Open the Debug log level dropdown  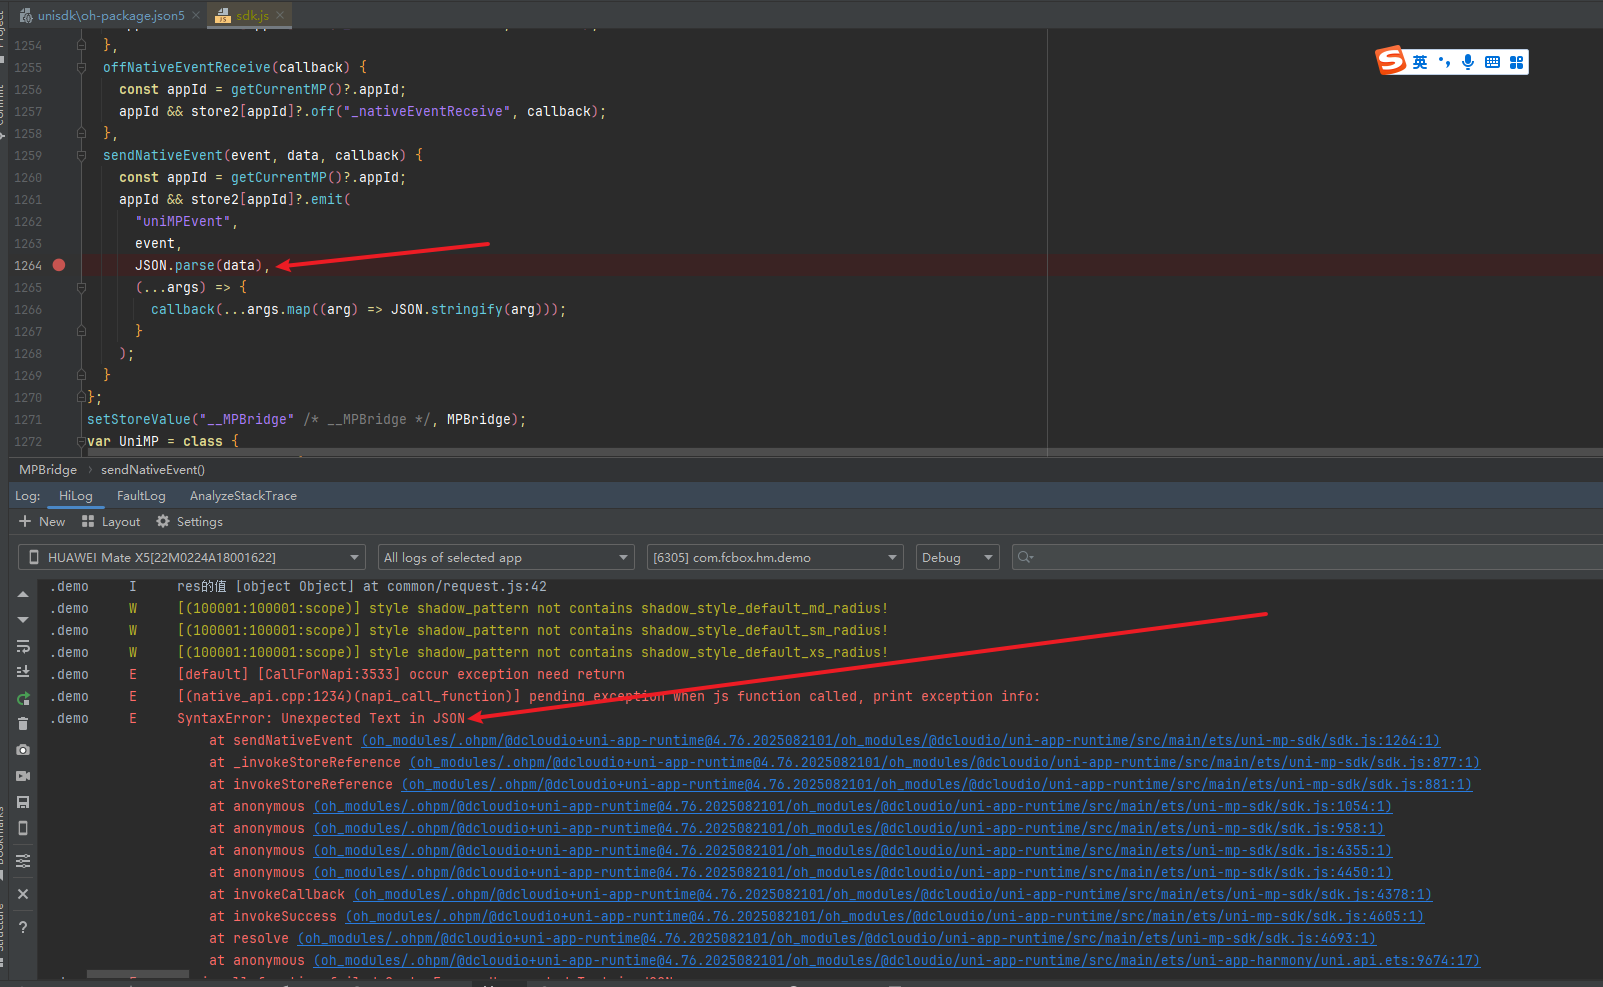956,557
